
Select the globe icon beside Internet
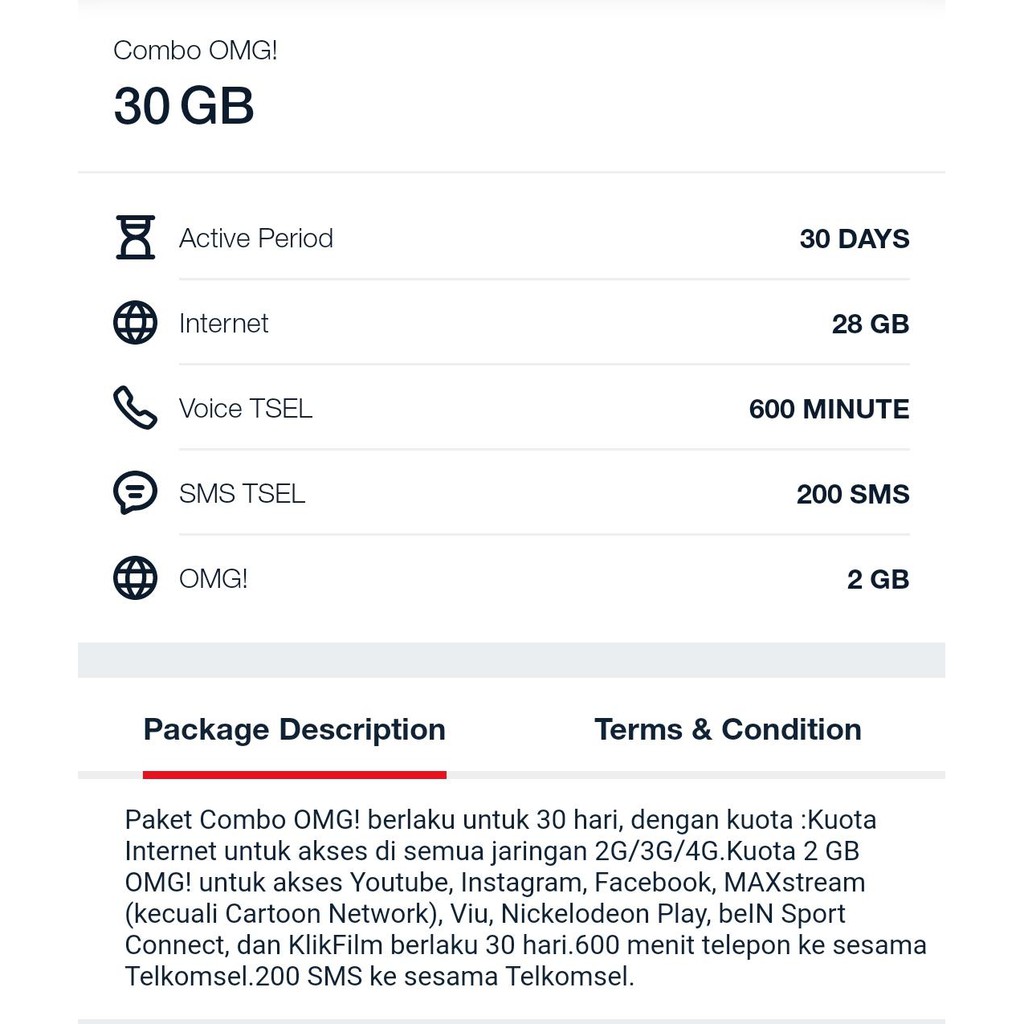coord(135,323)
